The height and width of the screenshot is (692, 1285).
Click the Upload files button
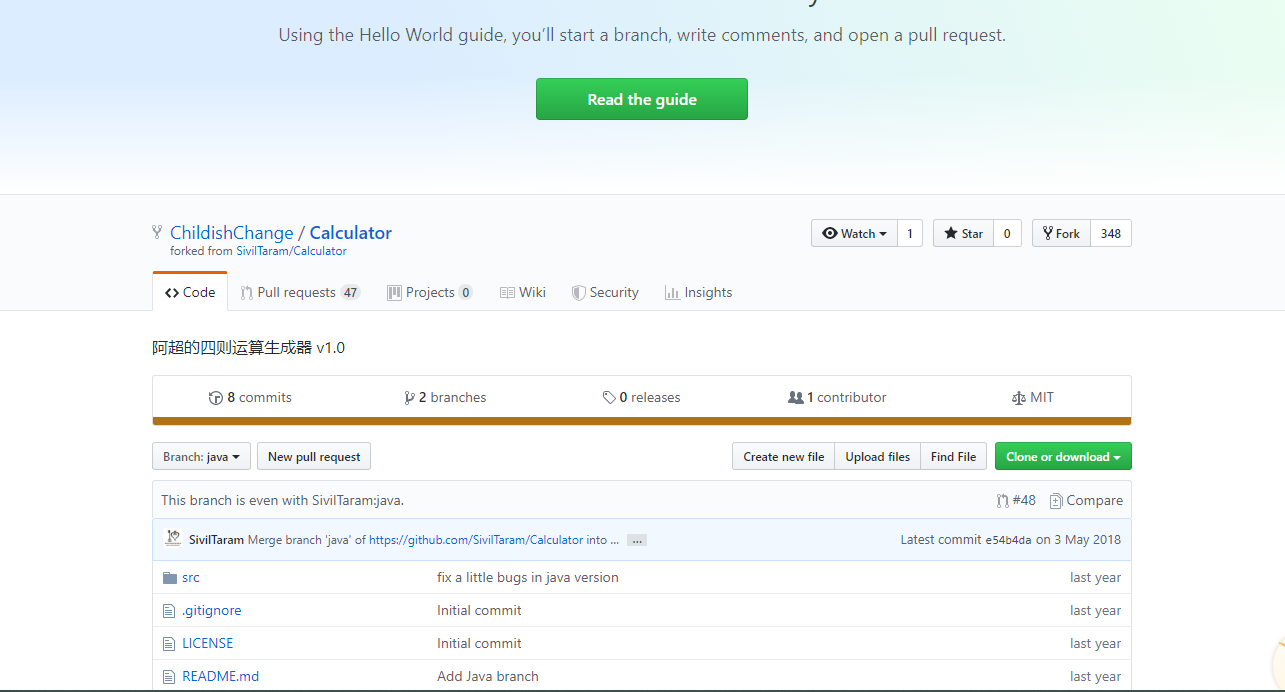877,456
